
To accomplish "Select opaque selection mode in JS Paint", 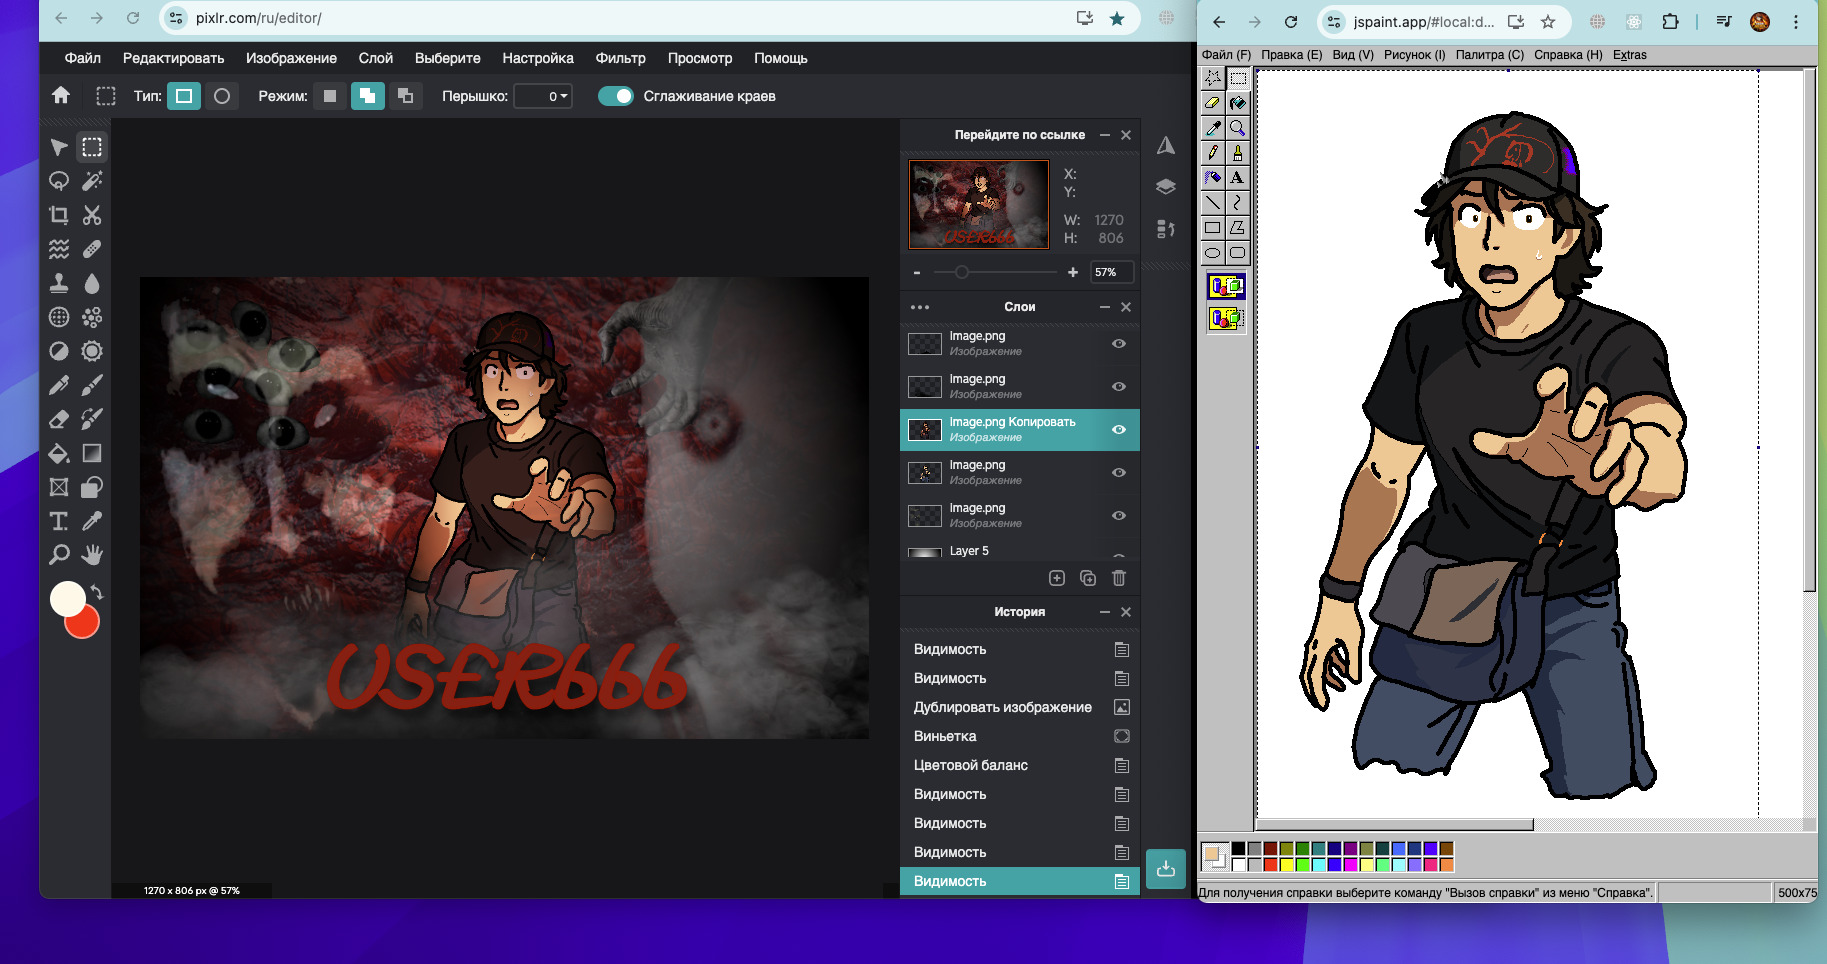I will [1227, 287].
